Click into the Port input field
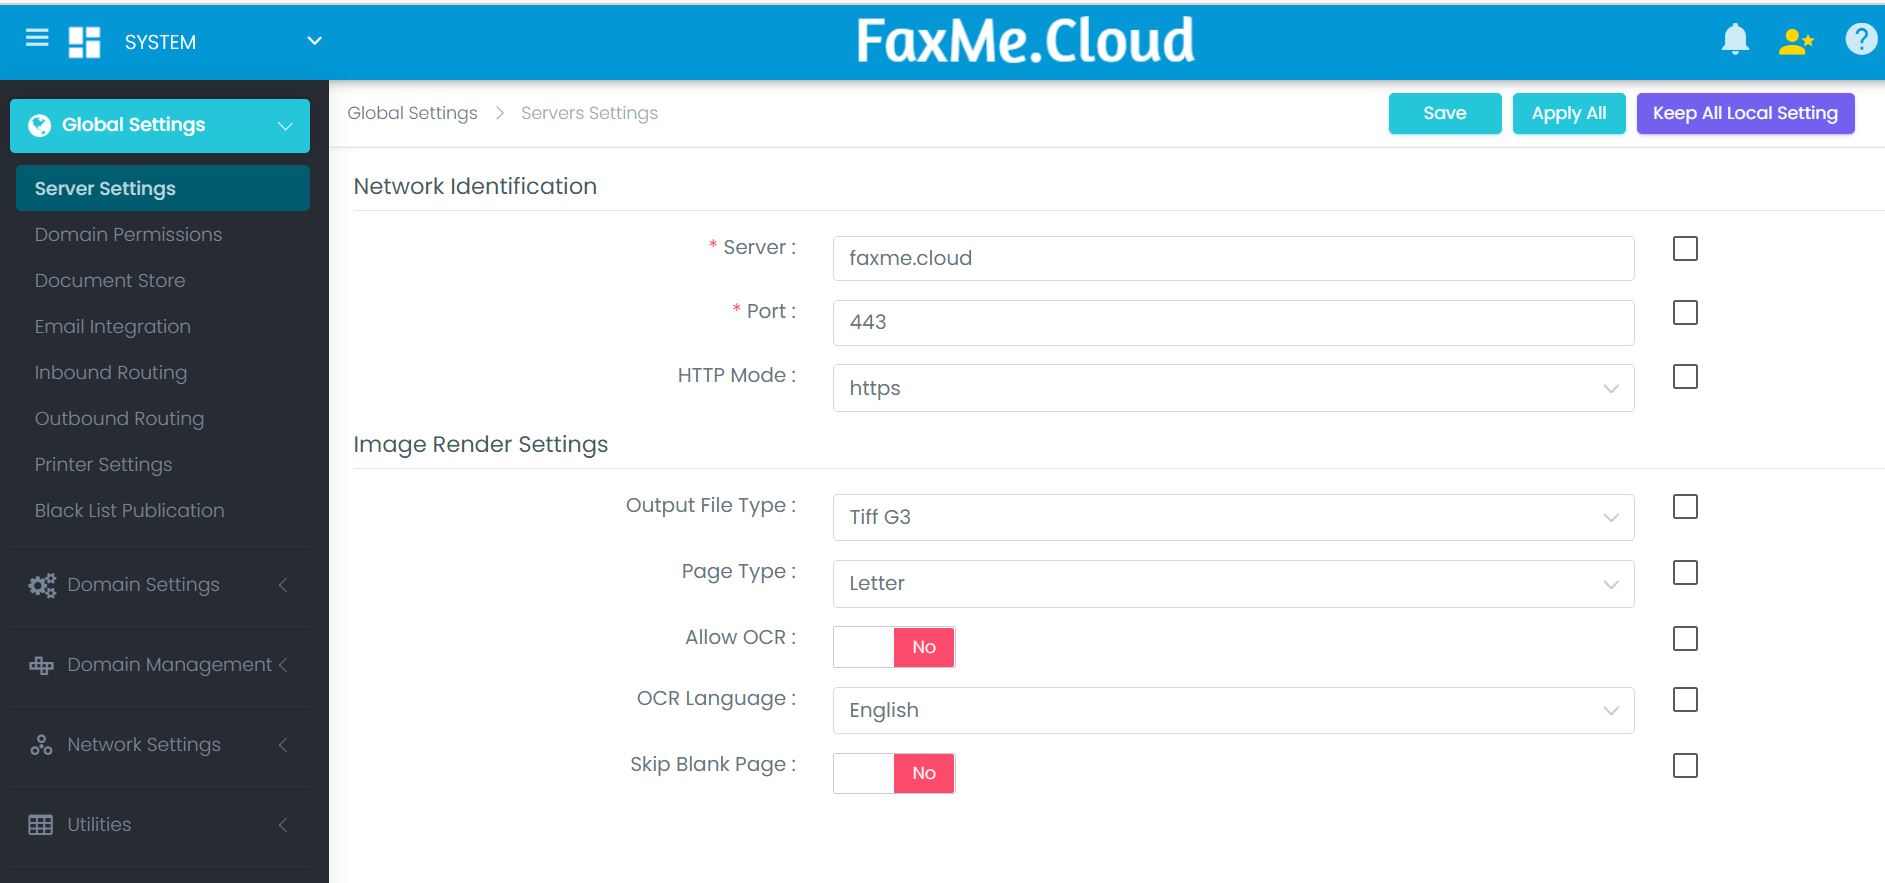This screenshot has width=1885, height=883. [1233, 322]
